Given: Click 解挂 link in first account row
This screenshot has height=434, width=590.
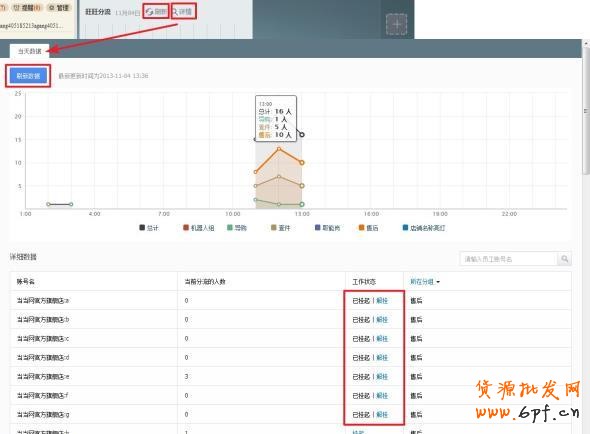Looking at the screenshot, I should [382, 300].
